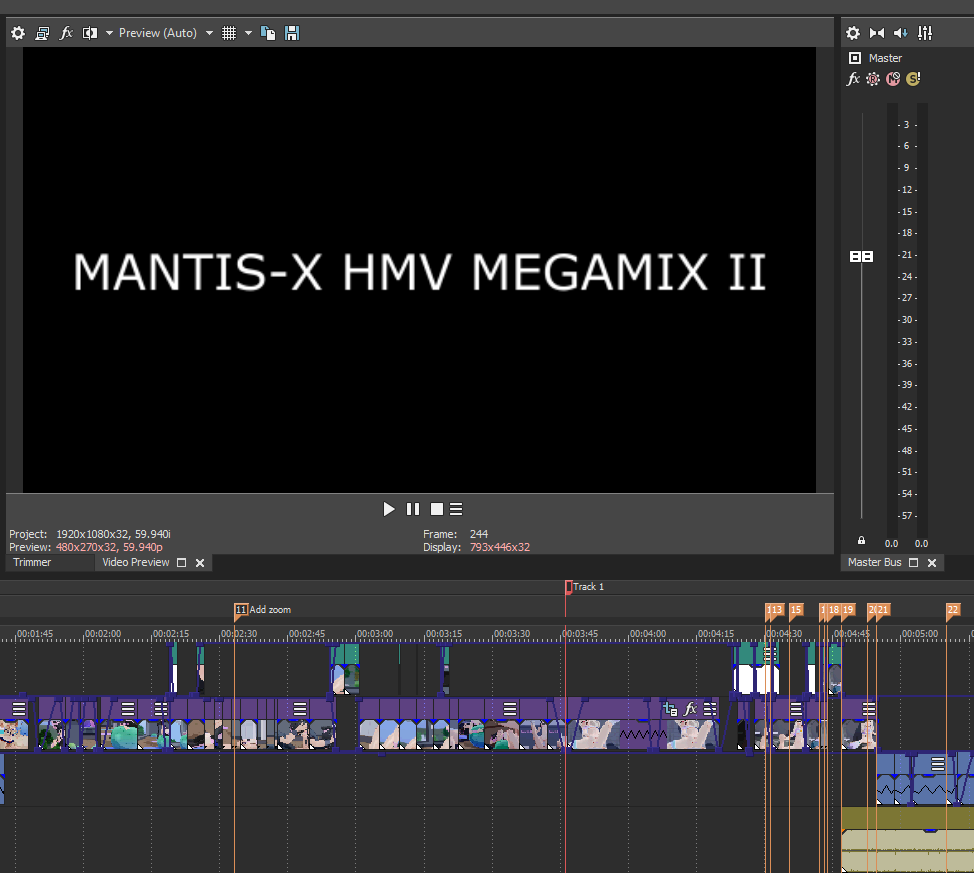Click the Master bus label
Screen dimensions: 974x873
point(885,58)
